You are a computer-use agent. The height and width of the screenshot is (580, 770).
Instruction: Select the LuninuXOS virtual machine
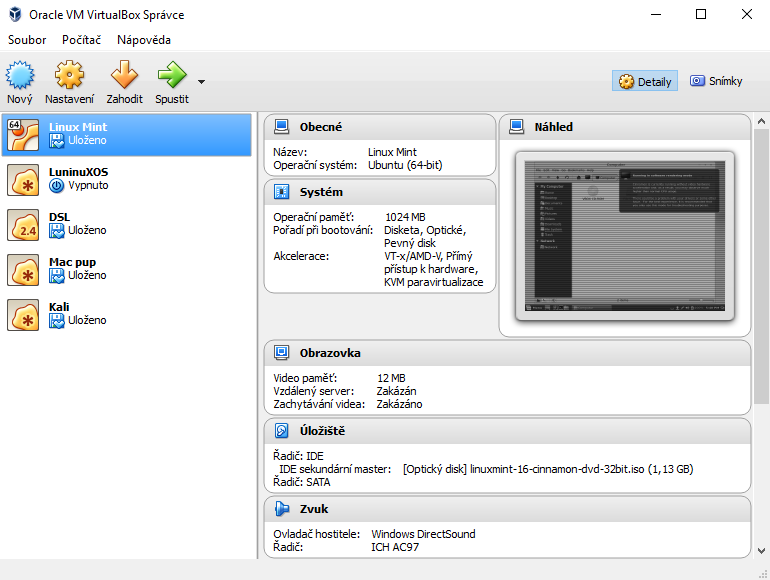(x=127, y=179)
